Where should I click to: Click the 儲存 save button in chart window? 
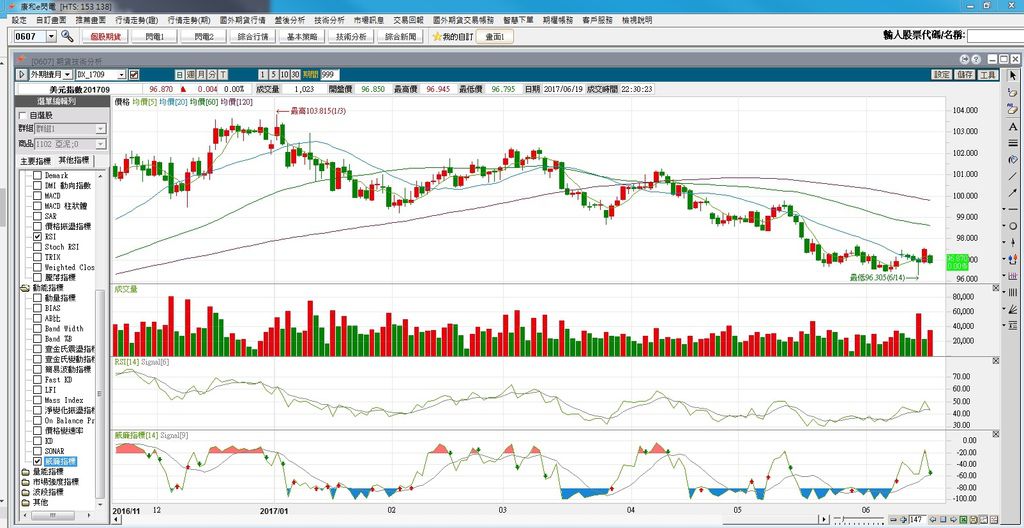pos(965,74)
